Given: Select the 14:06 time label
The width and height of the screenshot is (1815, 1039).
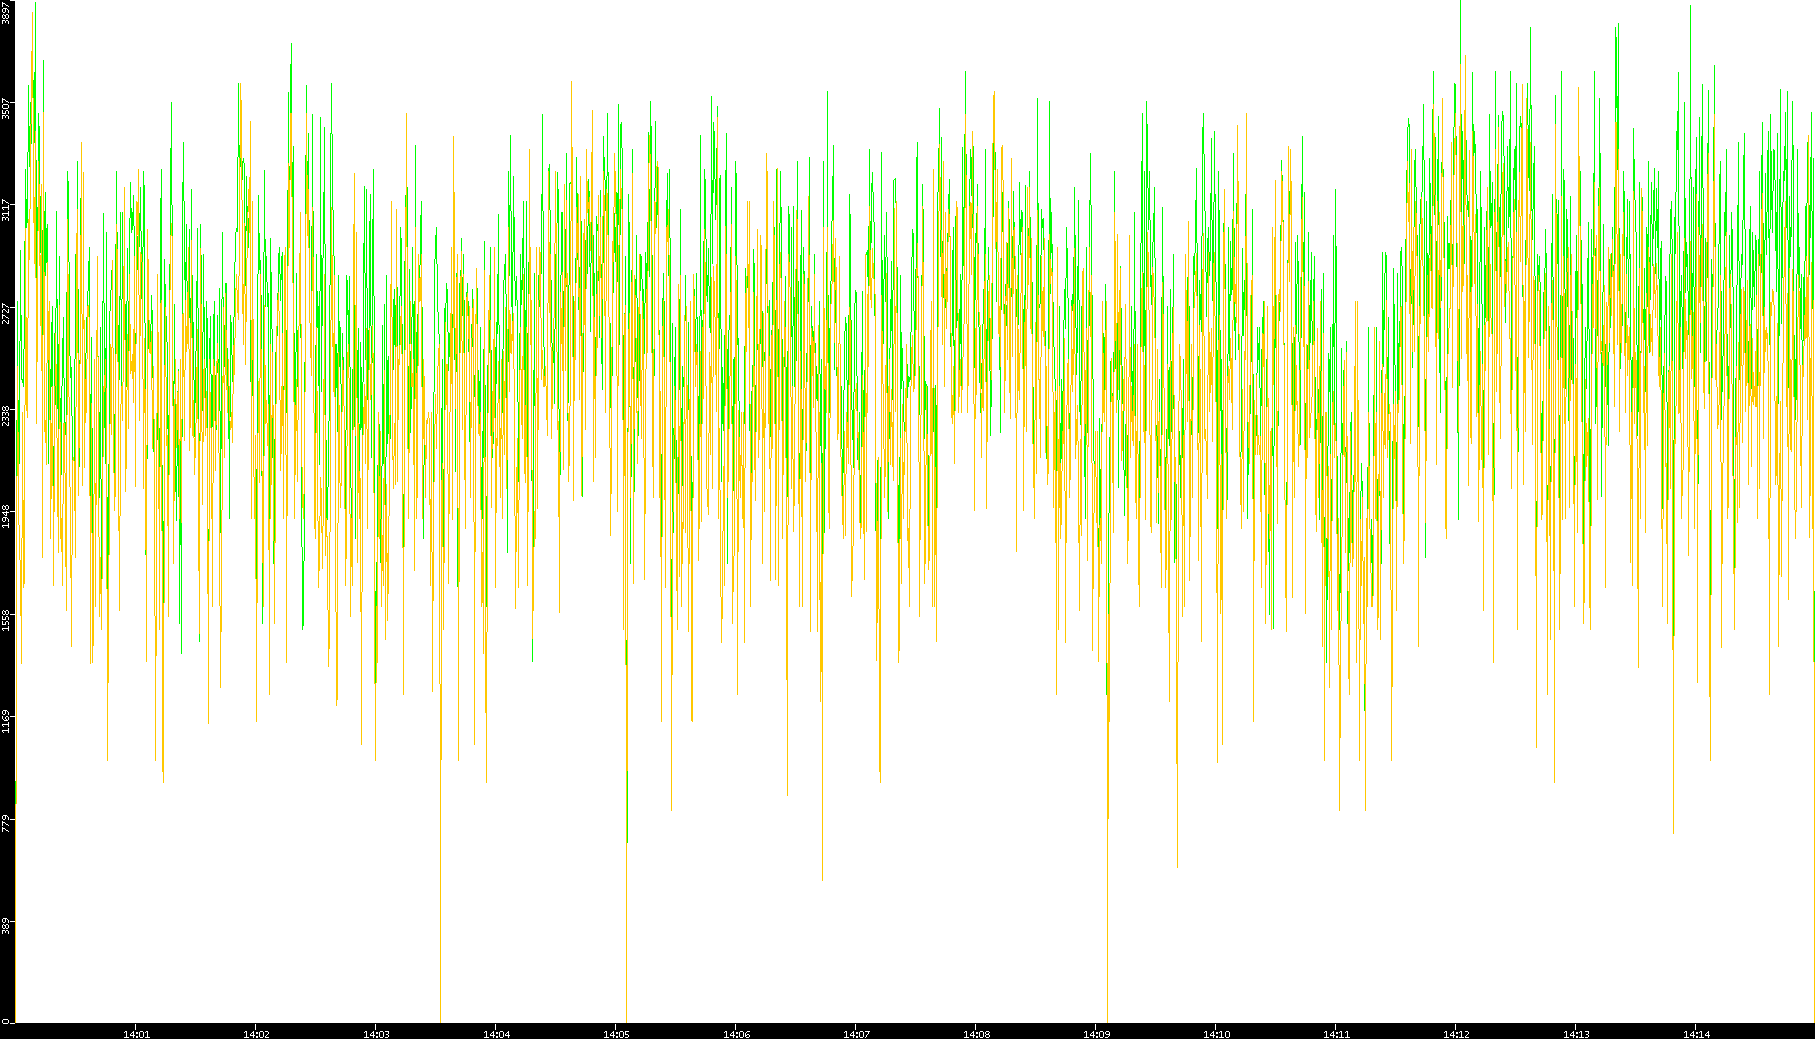Looking at the screenshot, I should pos(737,1034).
